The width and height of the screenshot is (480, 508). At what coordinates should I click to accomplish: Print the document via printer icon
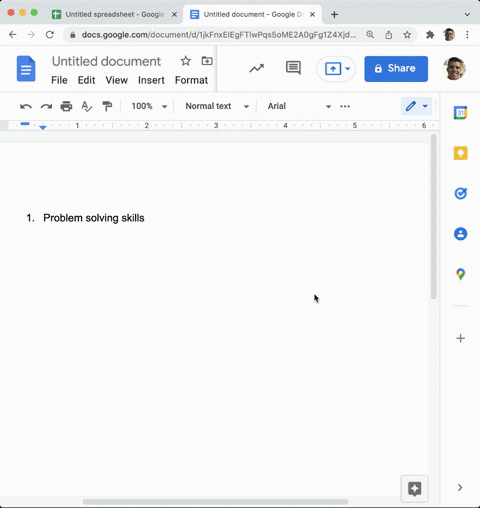66,106
